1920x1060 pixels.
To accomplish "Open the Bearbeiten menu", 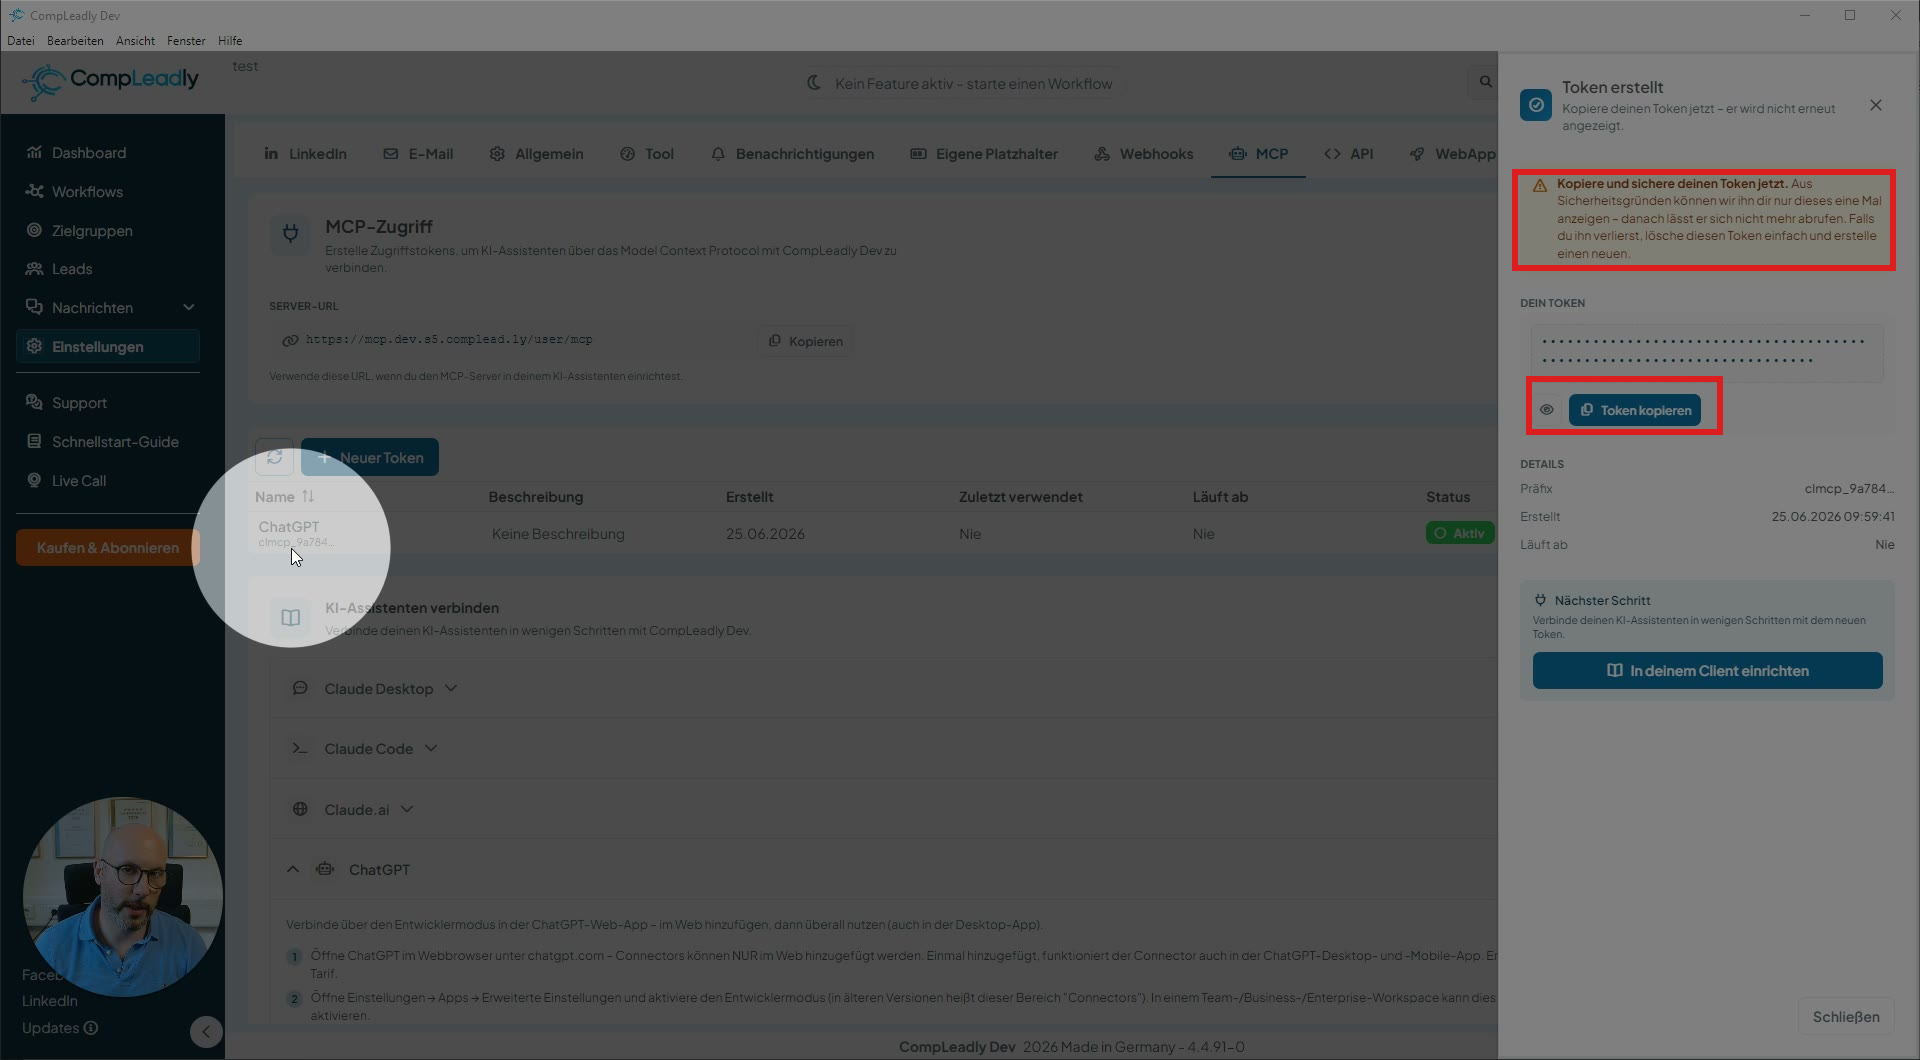I will click(75, 41).
